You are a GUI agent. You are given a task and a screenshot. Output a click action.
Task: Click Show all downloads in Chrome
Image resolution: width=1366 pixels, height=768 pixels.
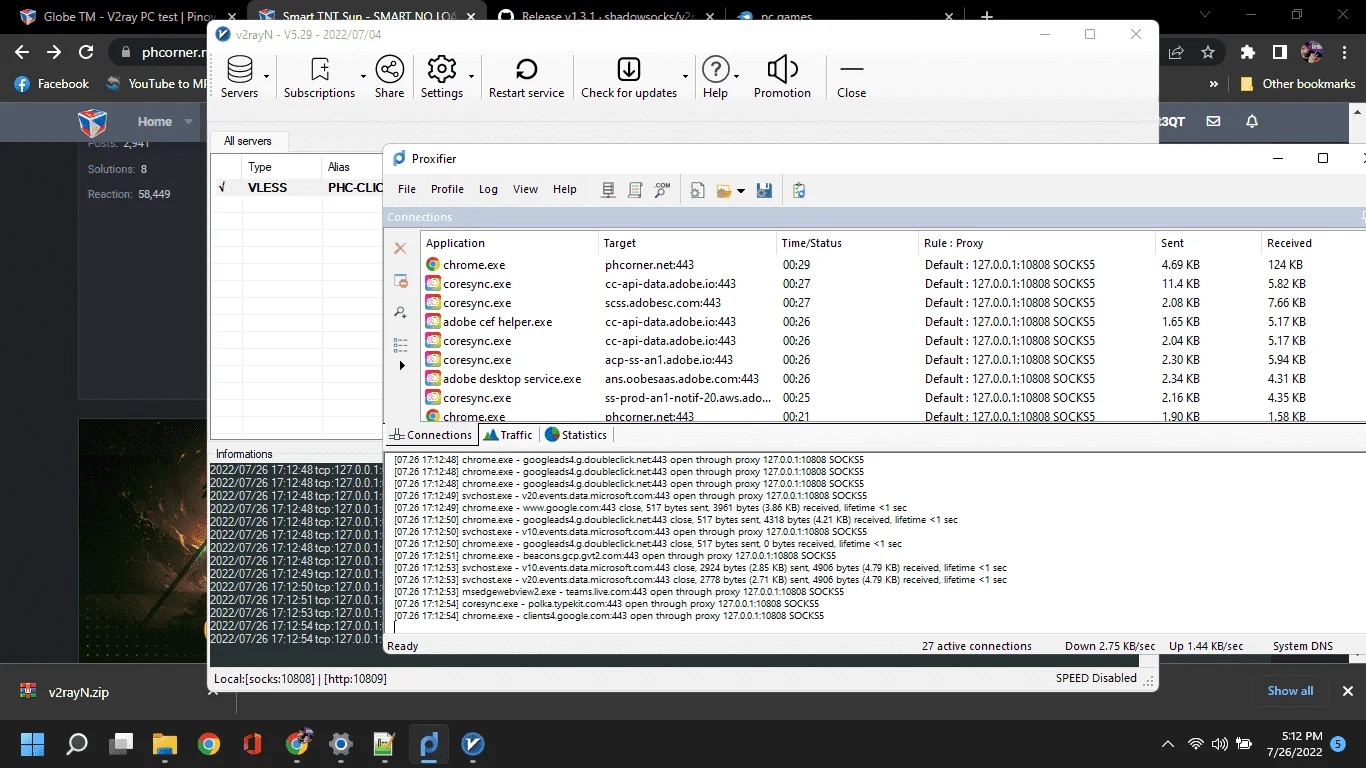1290,691
